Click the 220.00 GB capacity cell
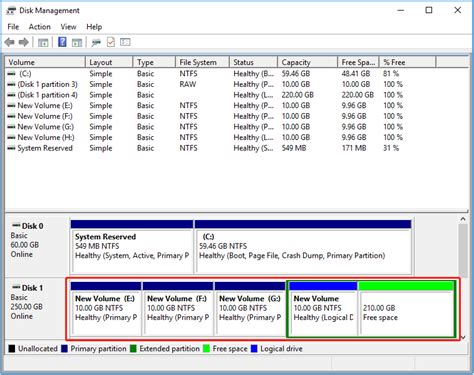This screenshot has height=375, width=474. [297, 95]
